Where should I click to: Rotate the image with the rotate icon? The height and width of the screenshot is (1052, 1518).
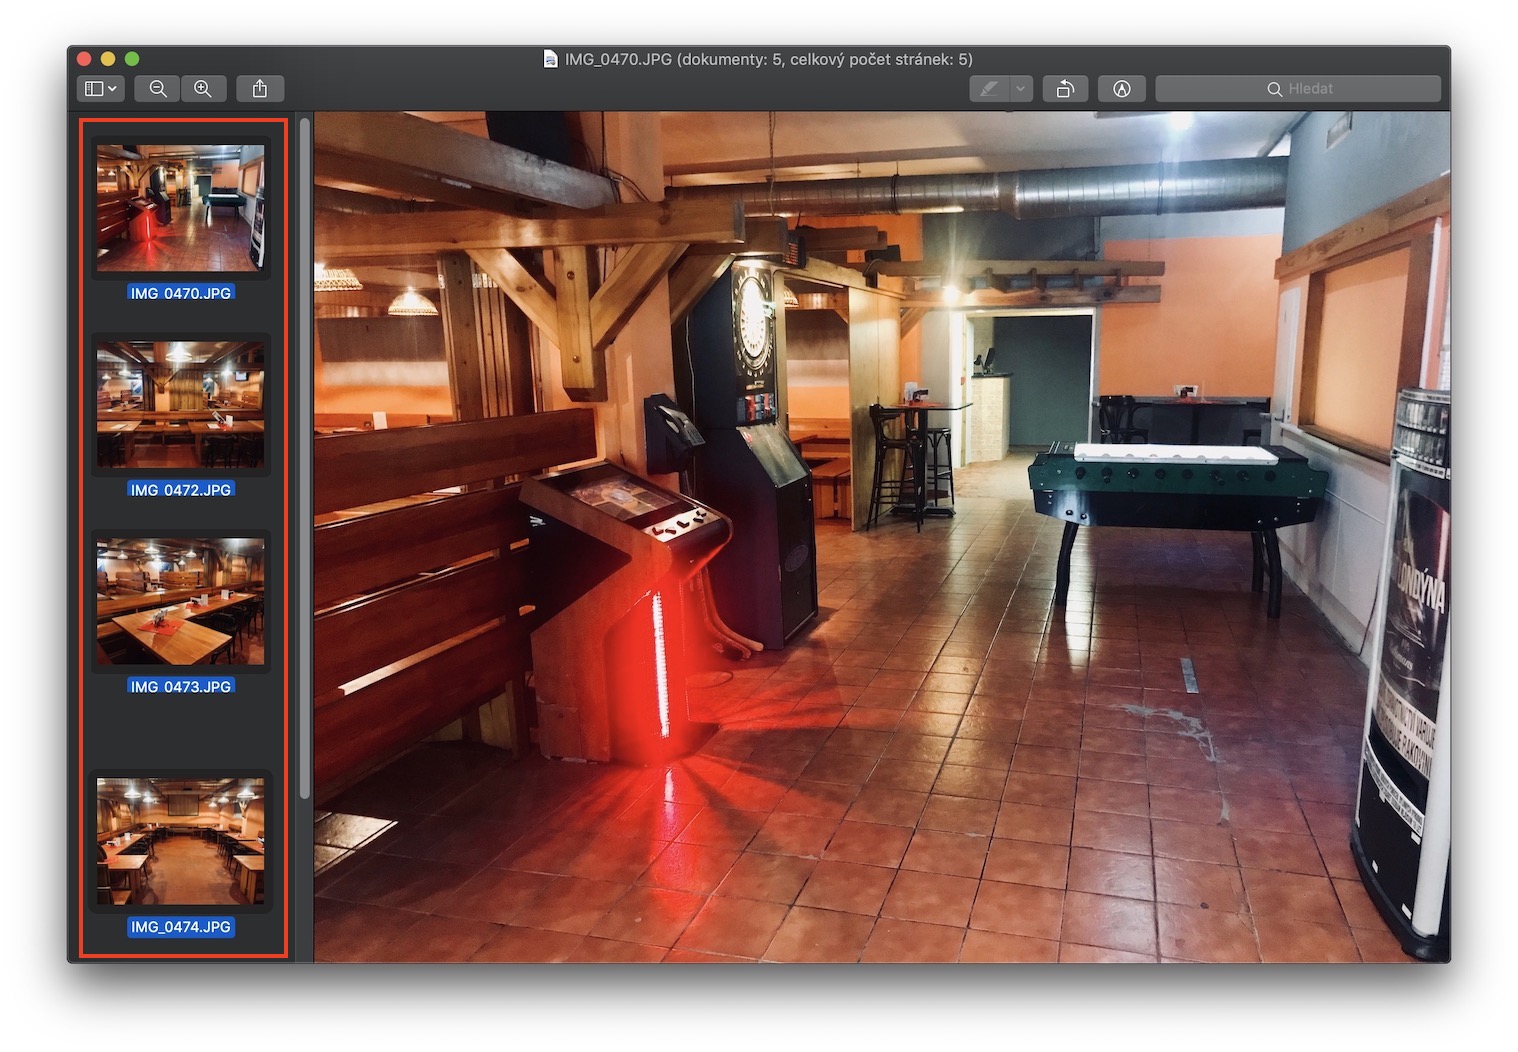pos(1065,89)
